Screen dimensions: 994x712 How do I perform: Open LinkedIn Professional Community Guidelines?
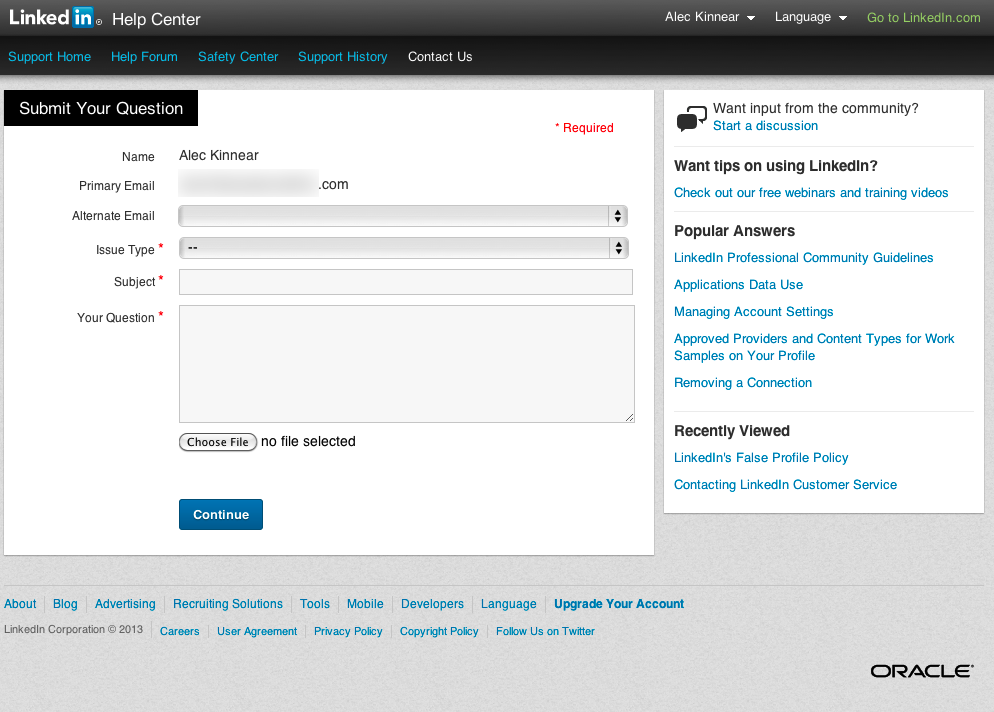[803, 257]
